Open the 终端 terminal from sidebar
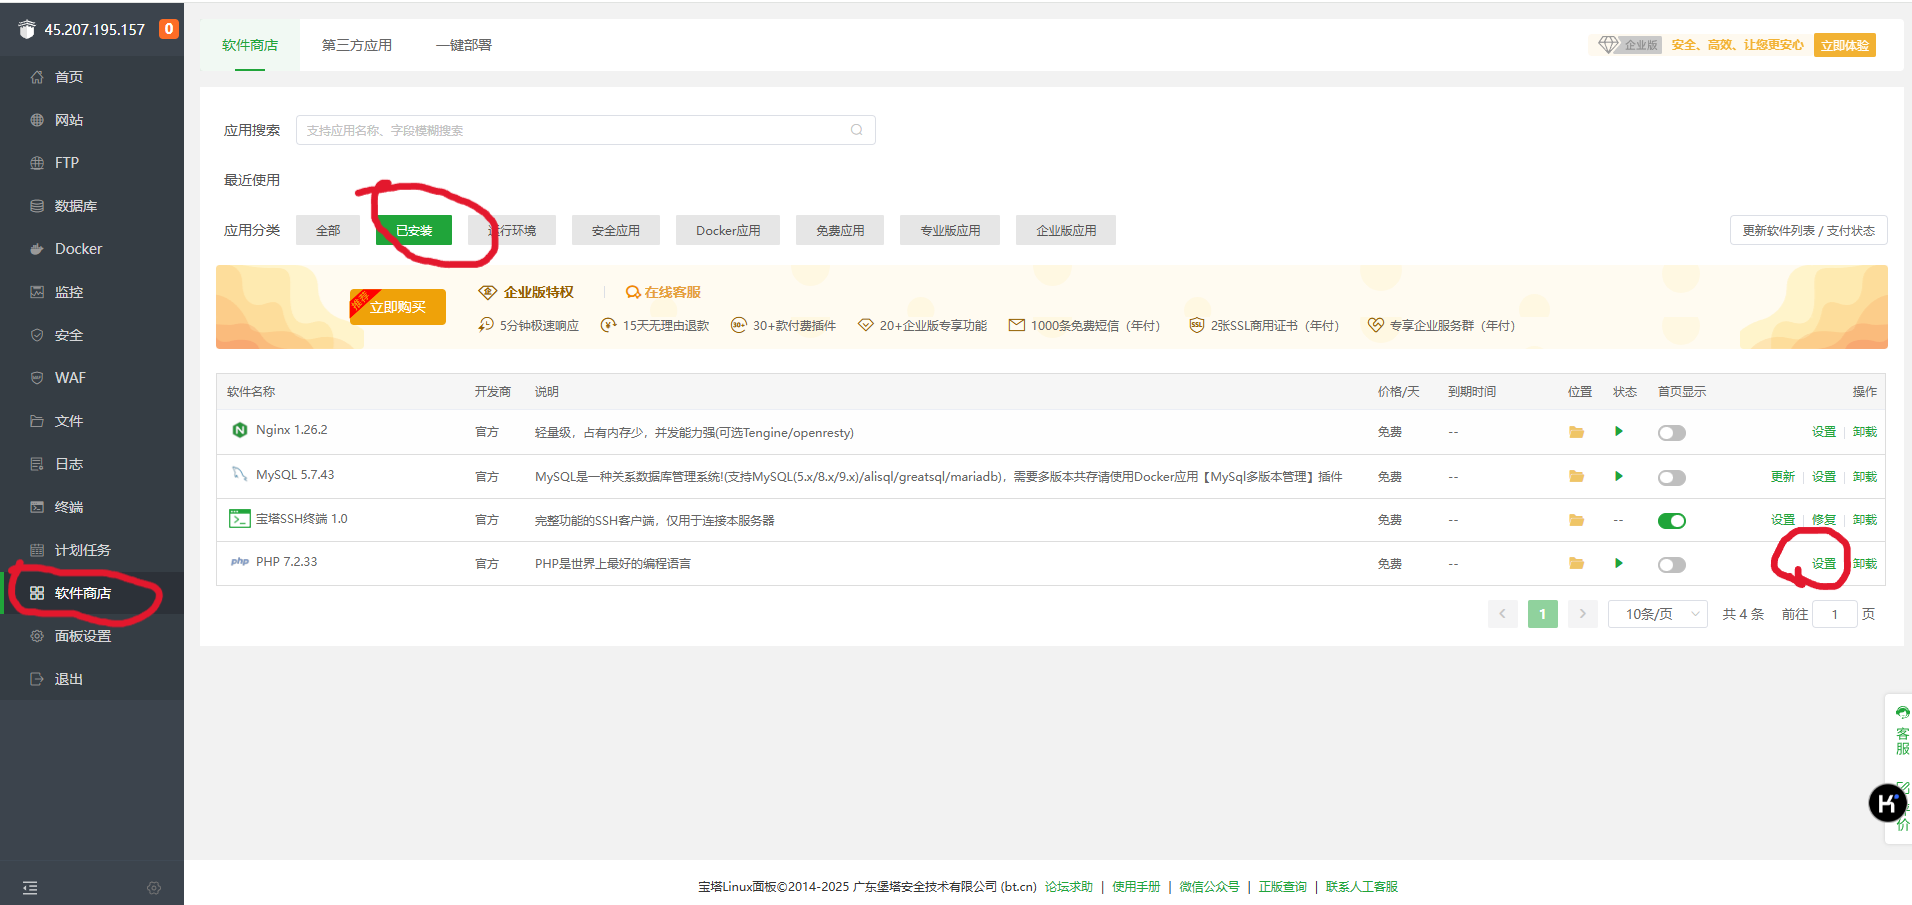The height and width of the screenshot is (905, 1912). pyautogui.click(x=68, y=506)
